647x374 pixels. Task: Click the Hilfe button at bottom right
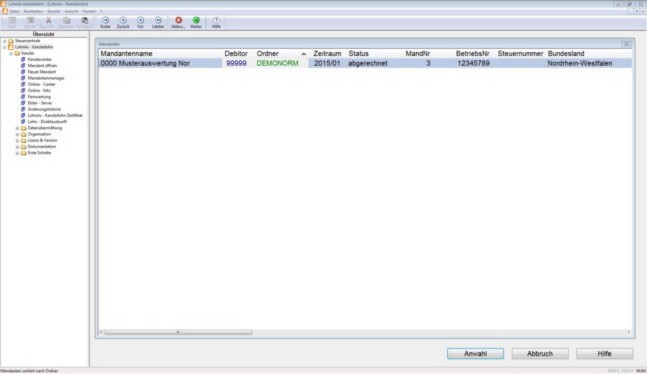(604, 353)
